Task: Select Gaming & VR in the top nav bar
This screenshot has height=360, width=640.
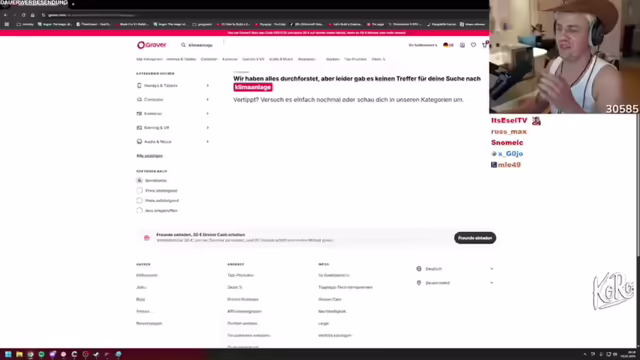Action: [x=253, y=59]
